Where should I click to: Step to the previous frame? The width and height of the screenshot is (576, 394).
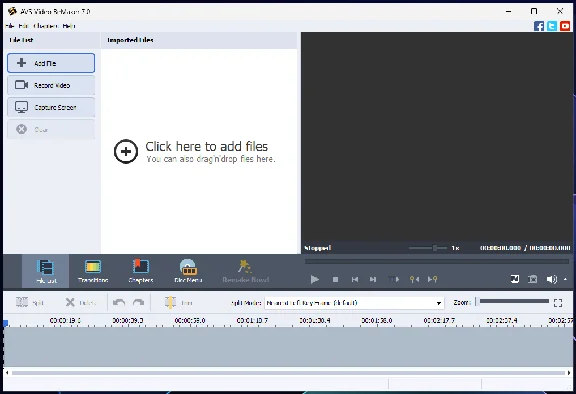(x=354, y=279)
